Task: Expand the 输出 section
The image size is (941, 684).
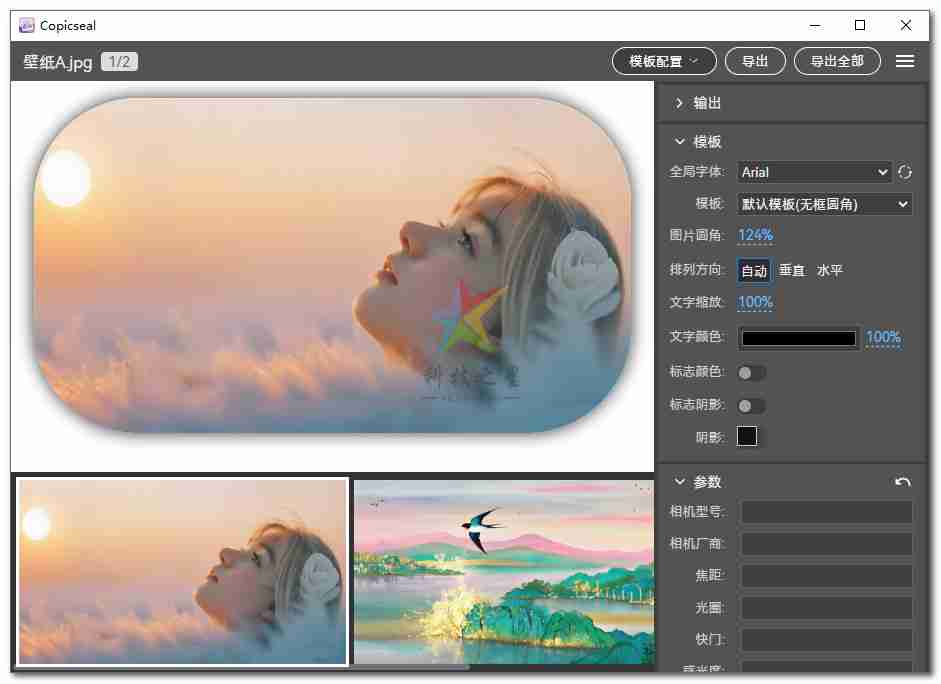Action: point(680,103)
